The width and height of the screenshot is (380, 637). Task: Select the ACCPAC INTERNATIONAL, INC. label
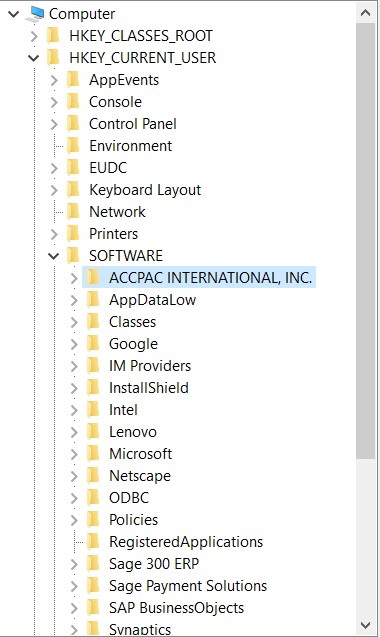tap(211, 277)
